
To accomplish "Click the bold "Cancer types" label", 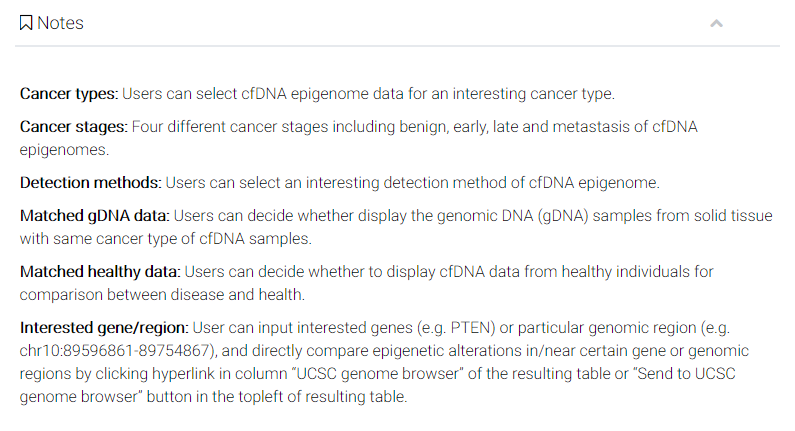I will (68, 94).
